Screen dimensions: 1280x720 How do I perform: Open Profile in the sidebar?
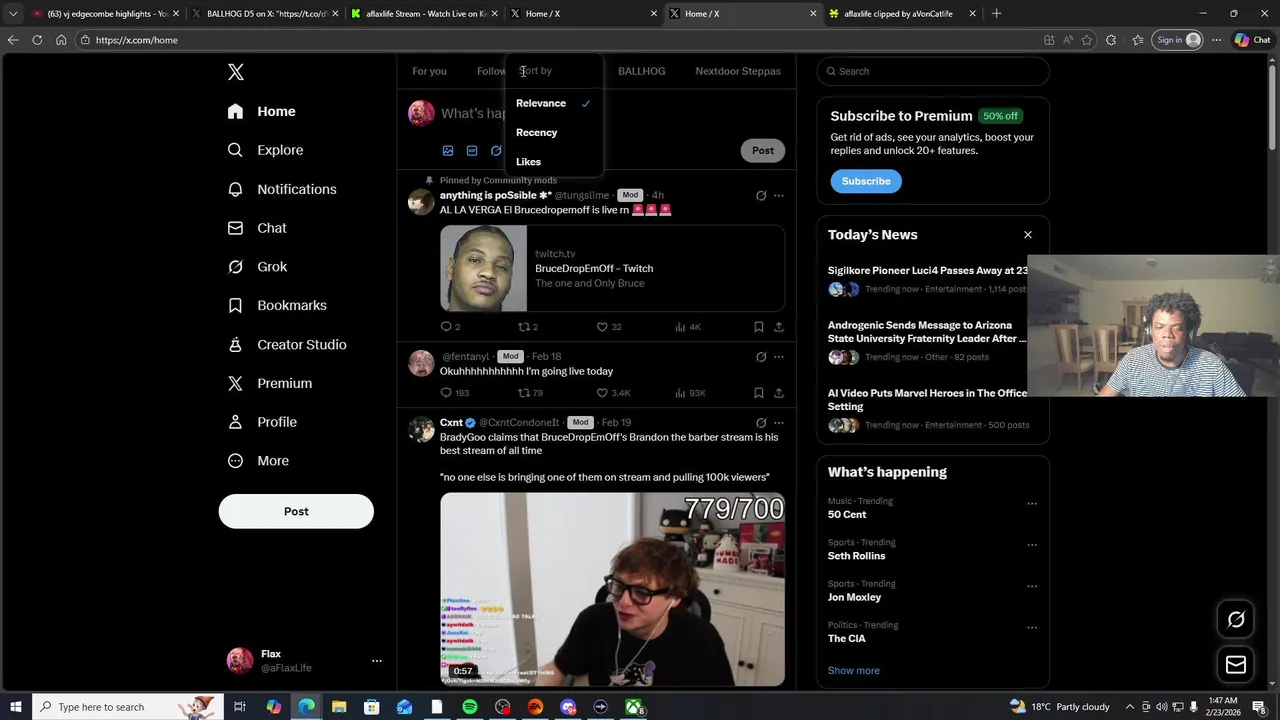pyautogui.click(x=262, y=422)
